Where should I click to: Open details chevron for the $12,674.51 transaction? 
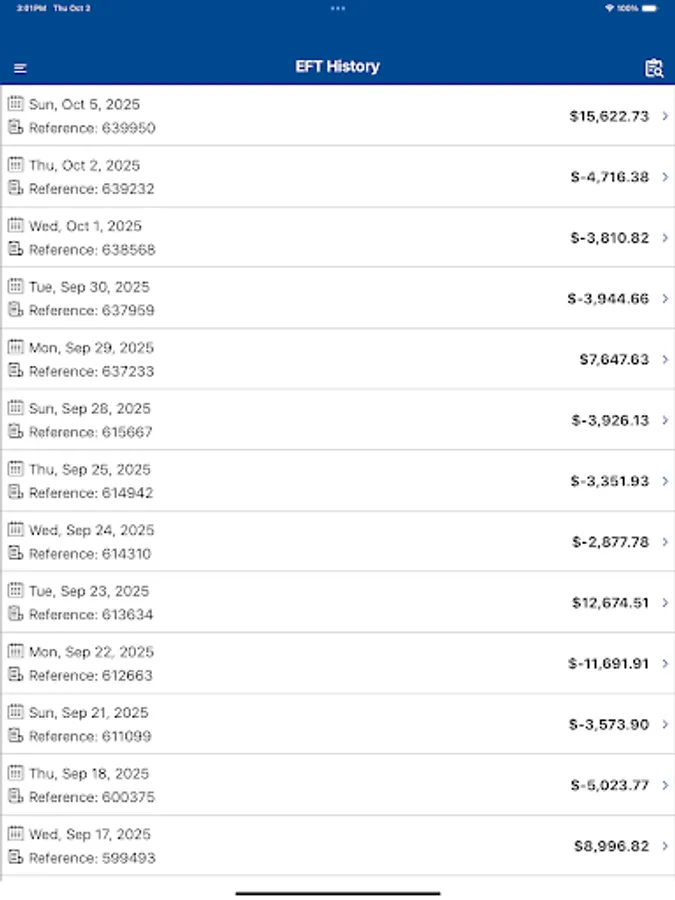pos(666,603)
